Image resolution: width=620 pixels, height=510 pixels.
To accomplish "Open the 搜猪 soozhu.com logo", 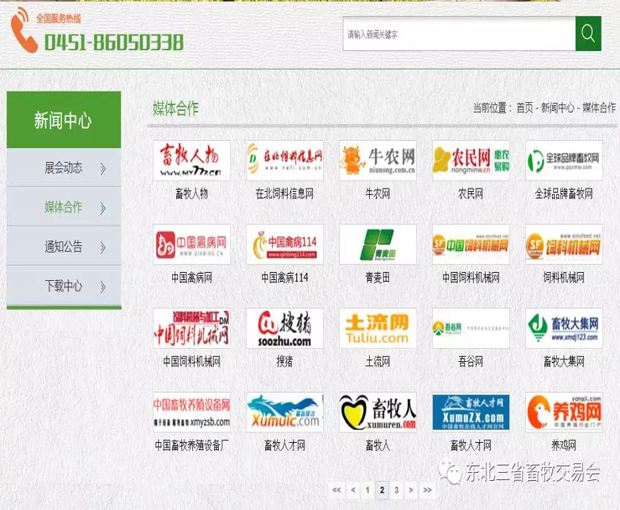I will [x=285, y=329].
